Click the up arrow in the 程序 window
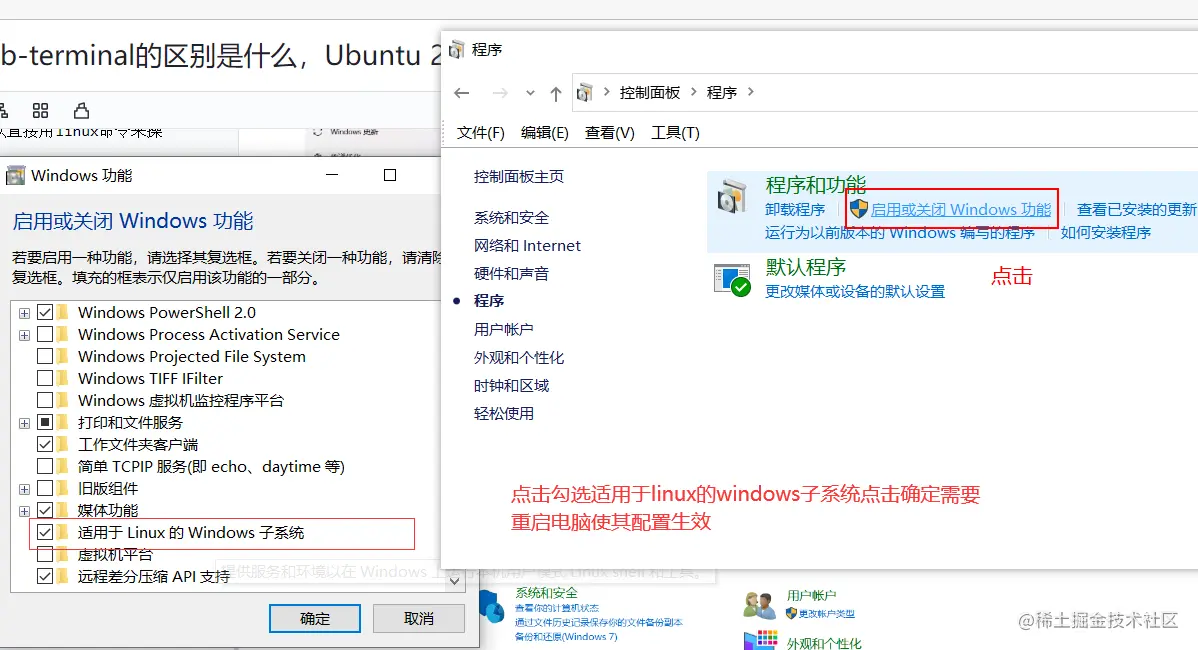The image size is (1198, 650). tap(555, 94)
